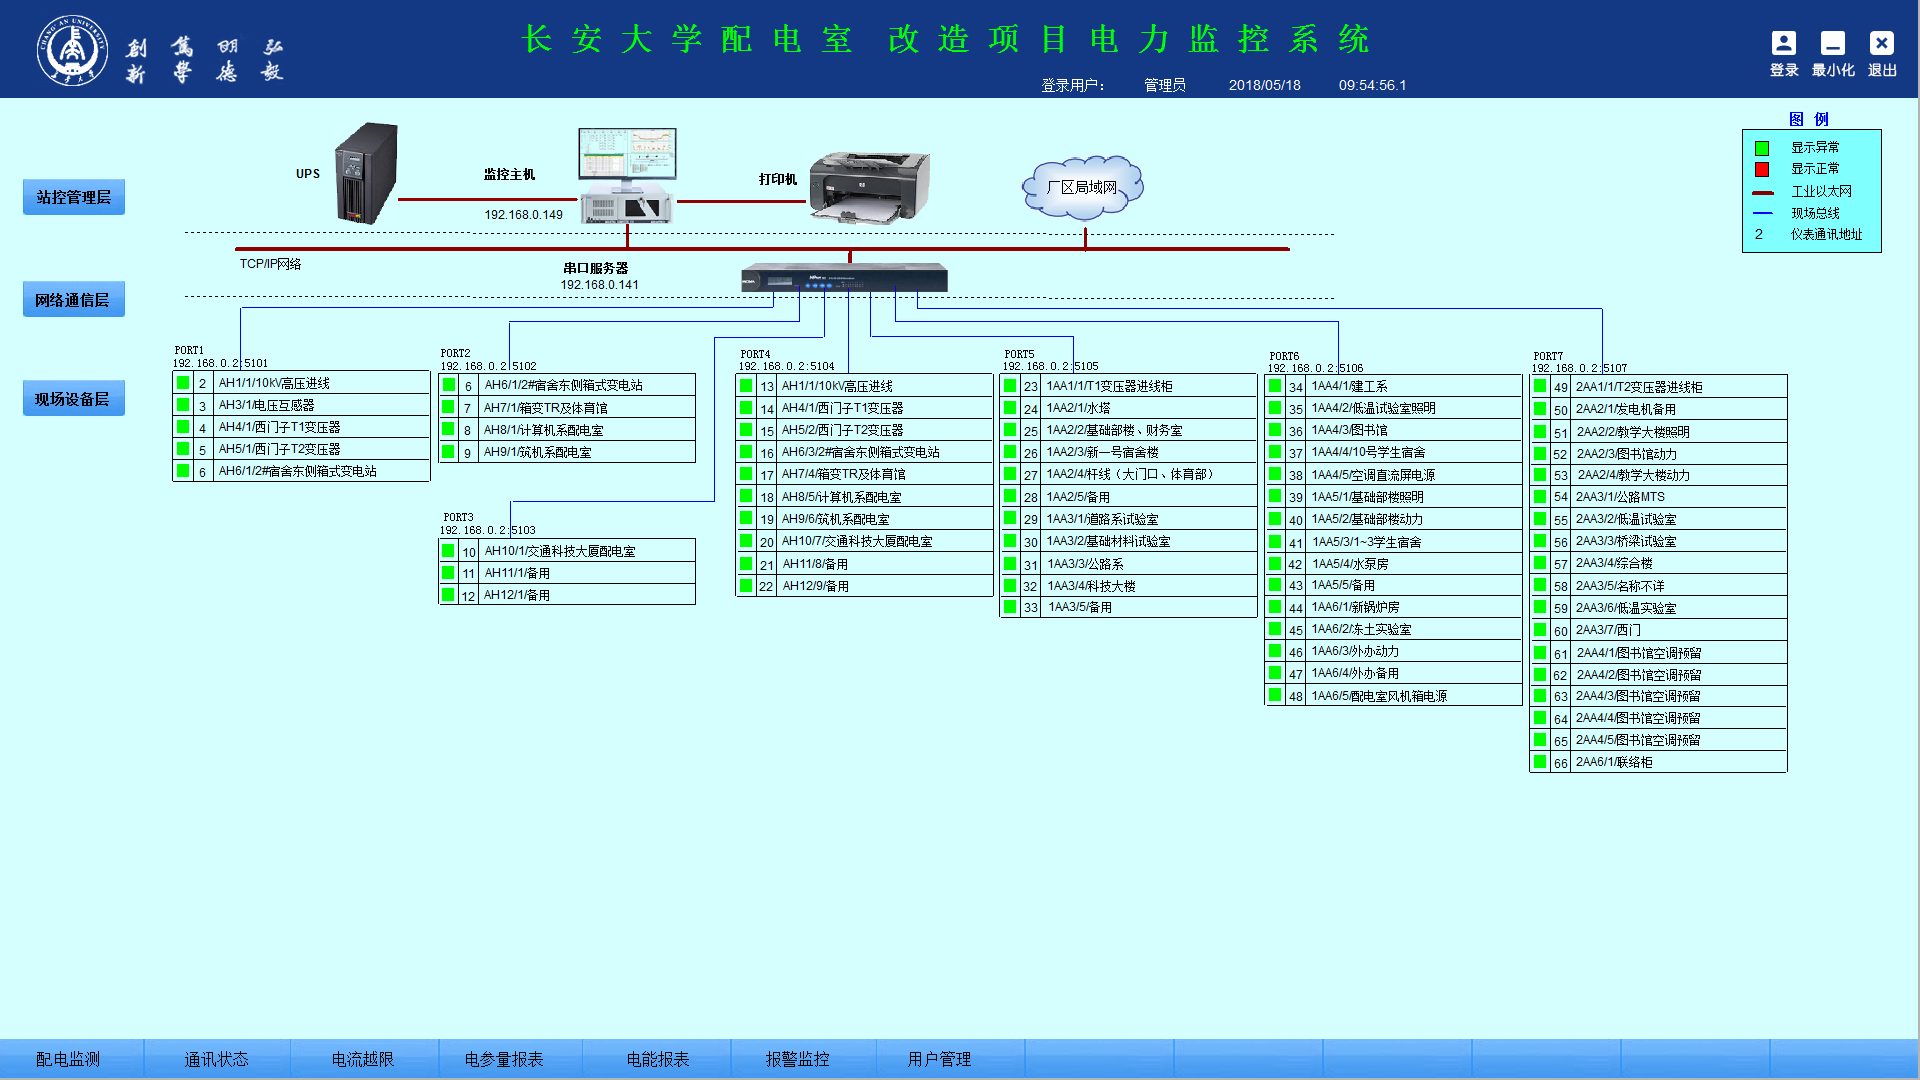This screenshot has height=1080, width=1920.
Task: Open 报警监控 alarm monitoring tab
Action: [x=797, y=1059]
